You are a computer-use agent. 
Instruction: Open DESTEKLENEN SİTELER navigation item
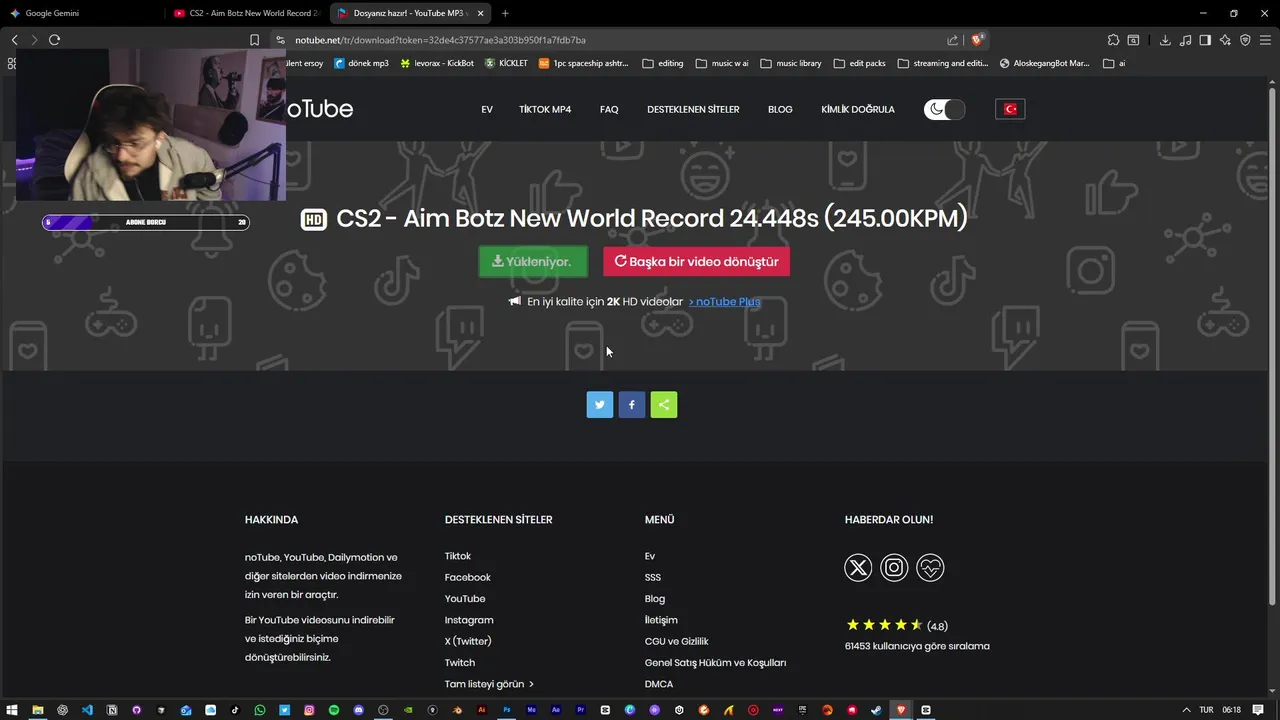click(x=693, y=109)
